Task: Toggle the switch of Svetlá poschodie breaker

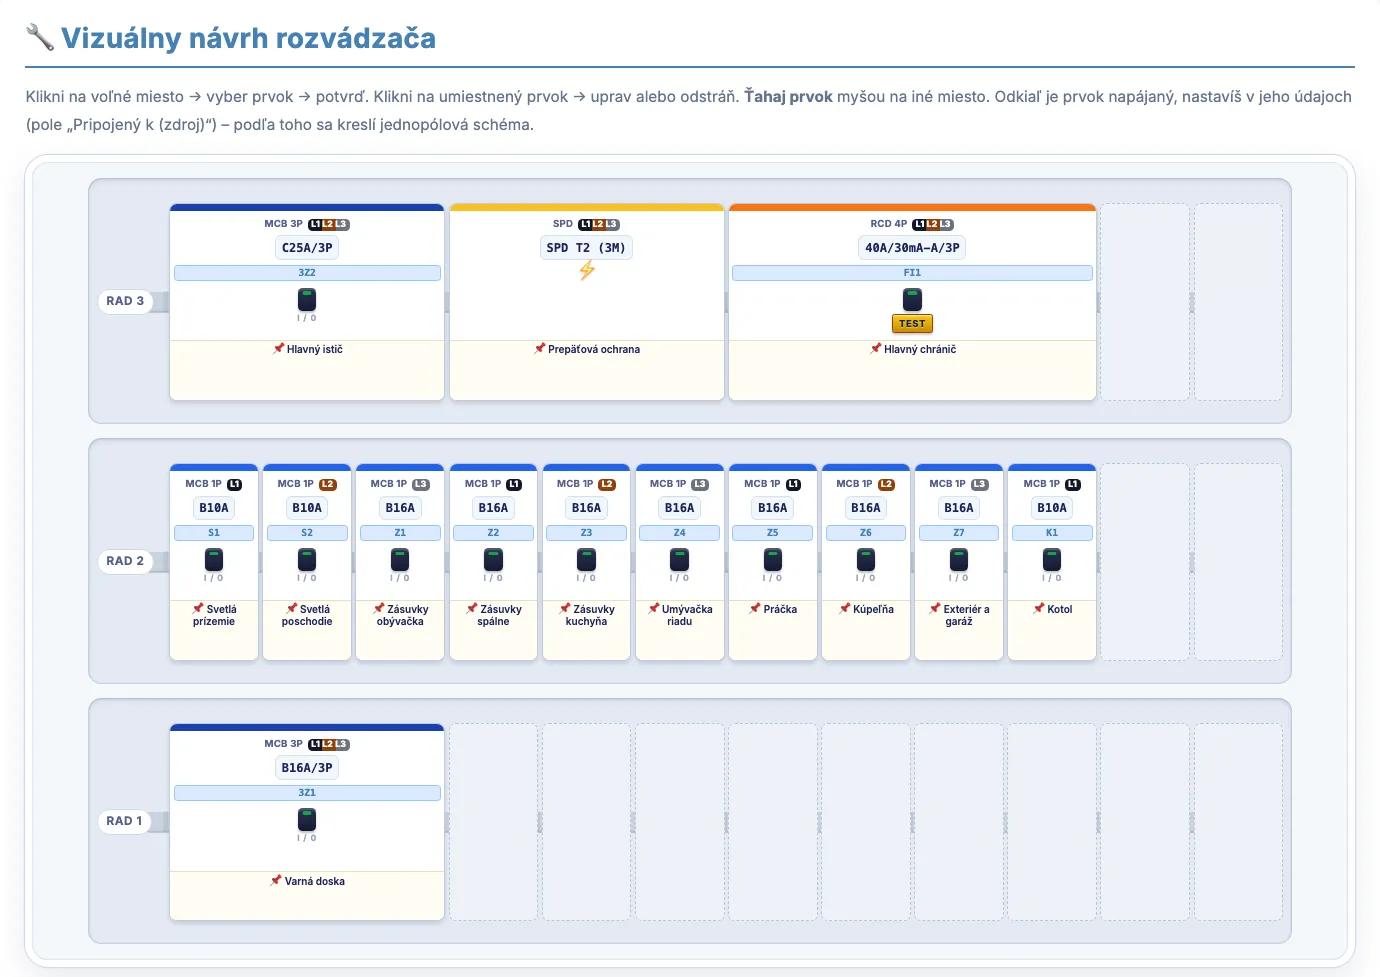Action: click(x=307, y=559)
